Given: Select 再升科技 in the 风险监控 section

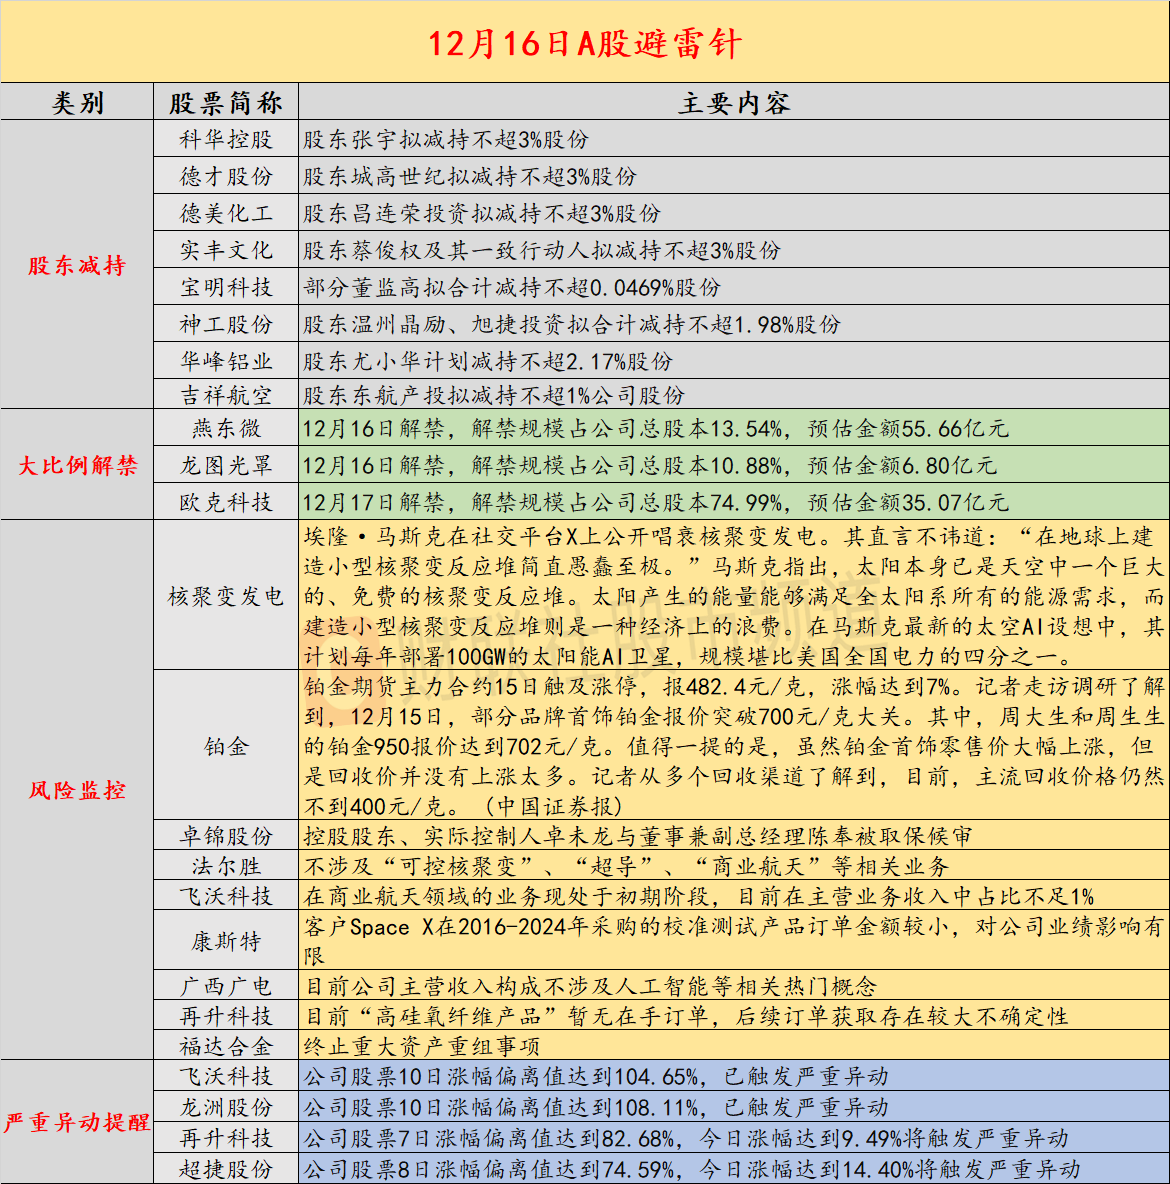Looking at the screenshot, I should [226, 1016].
